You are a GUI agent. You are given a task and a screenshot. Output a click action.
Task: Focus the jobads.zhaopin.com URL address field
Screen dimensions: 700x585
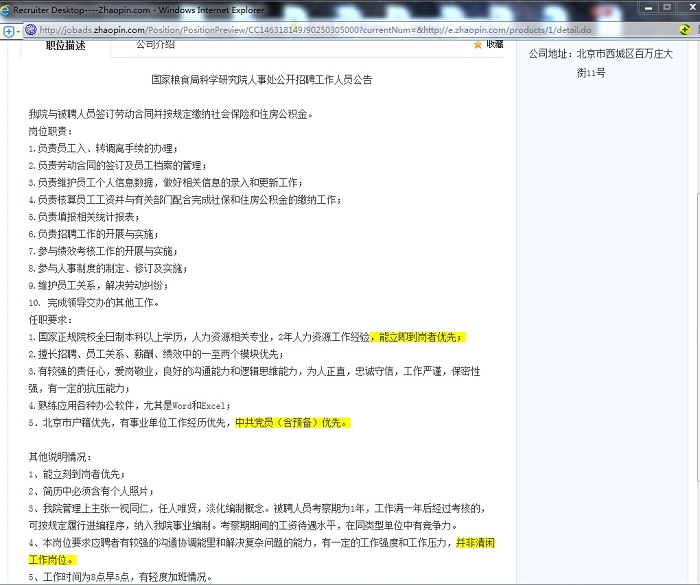pyautogui.click(x=300, y=30)
